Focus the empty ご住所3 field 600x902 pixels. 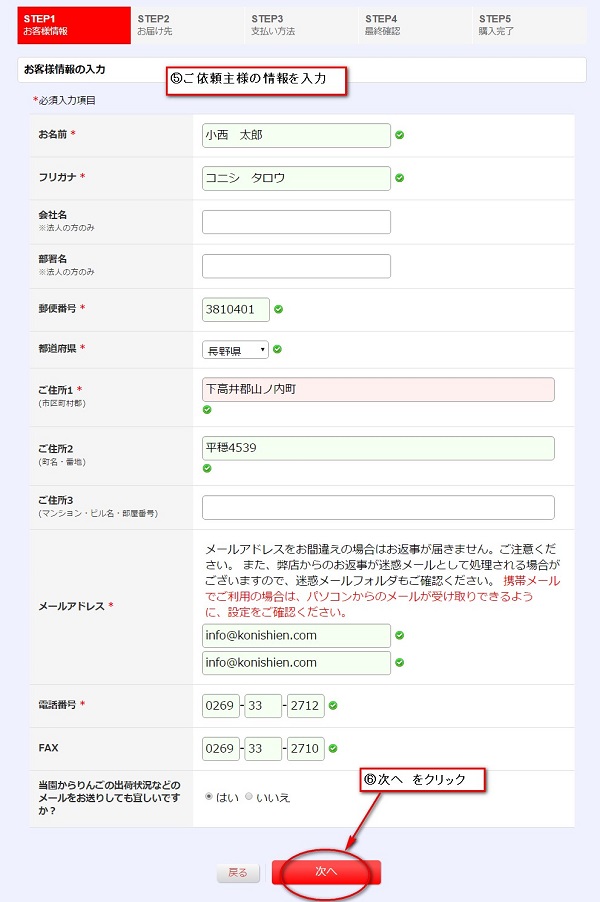(x=378, y=507)
